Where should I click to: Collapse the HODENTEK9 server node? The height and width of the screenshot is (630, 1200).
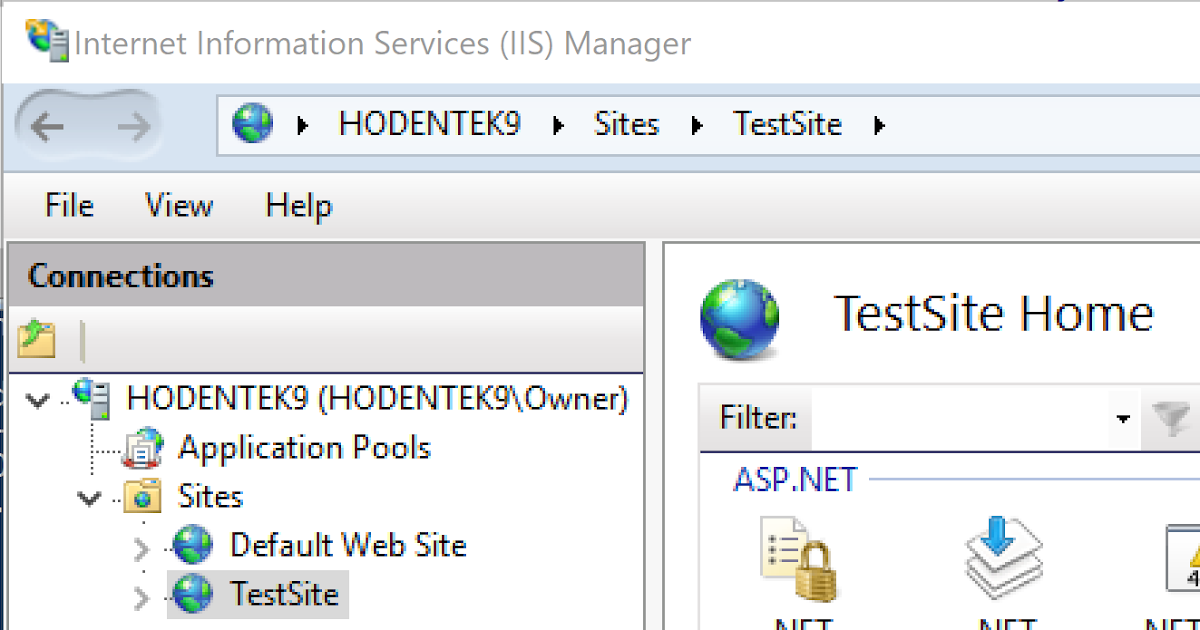(x=36, y=398)
